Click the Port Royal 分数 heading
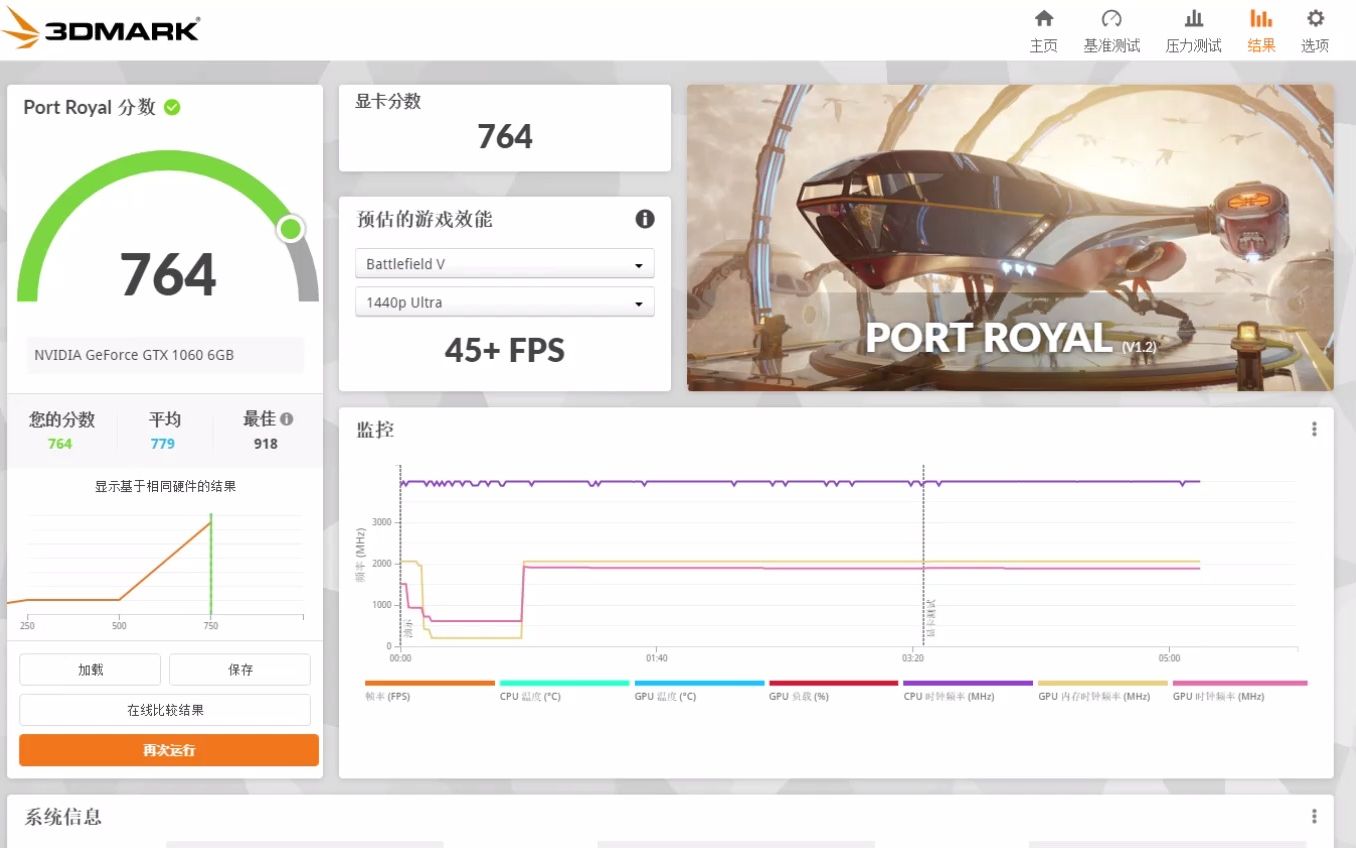Image resolution: width=1356 pixels, height=848 pixels. 90,107
